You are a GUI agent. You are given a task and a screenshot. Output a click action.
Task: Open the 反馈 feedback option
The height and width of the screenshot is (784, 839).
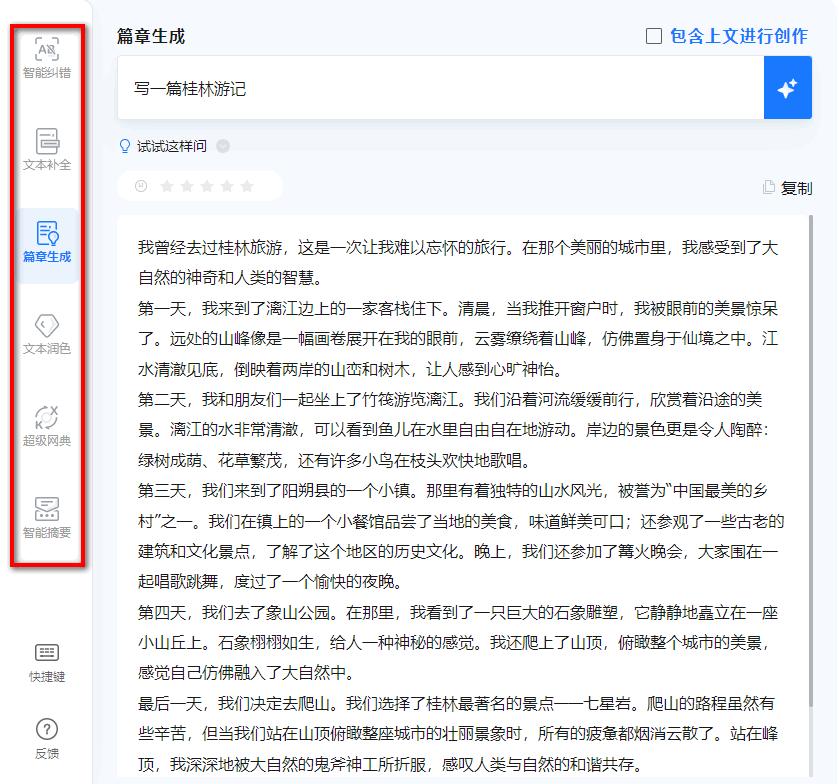point(47,739)
